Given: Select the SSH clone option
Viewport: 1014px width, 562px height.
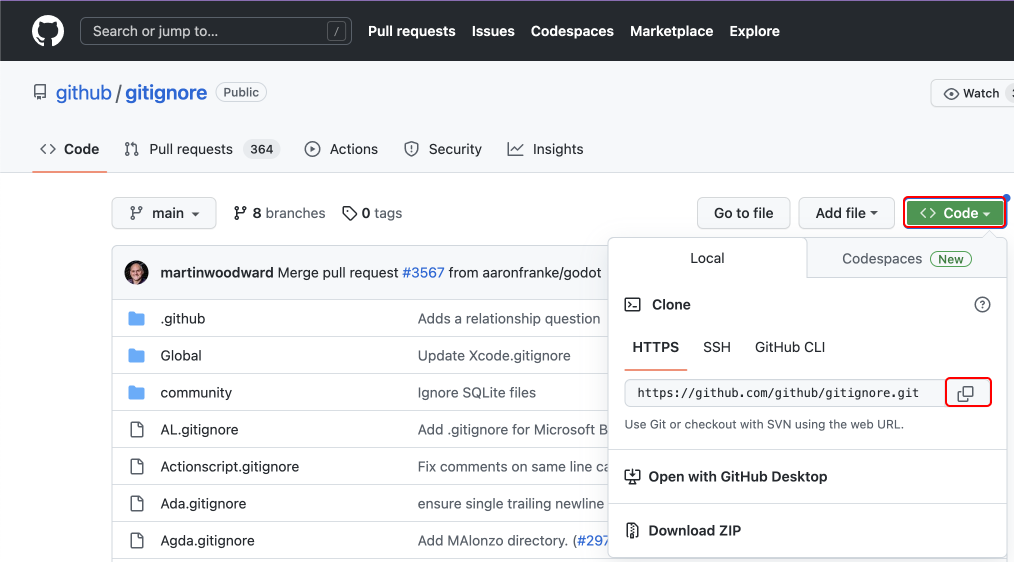Looking at the screenshot, I should coord(717,347).
